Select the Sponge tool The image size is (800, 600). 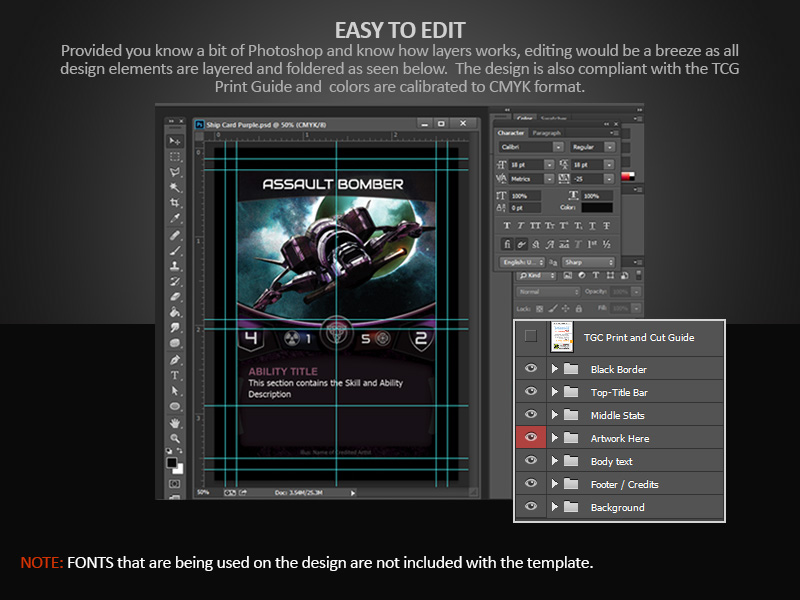175,343
